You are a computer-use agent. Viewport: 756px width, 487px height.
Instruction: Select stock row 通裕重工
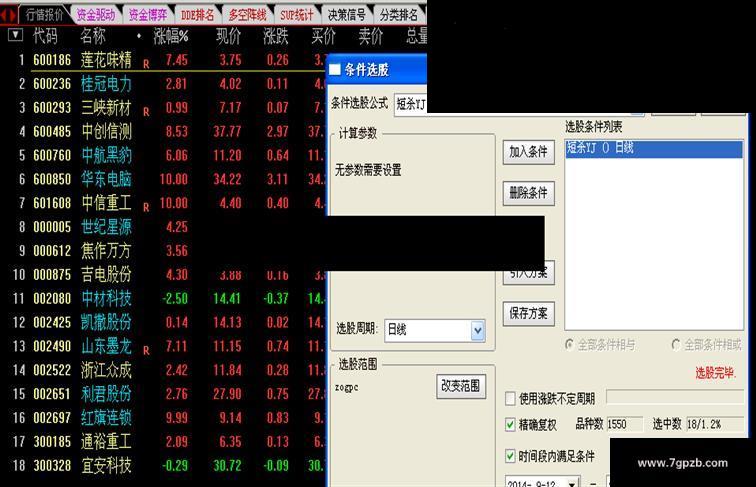pyautogui.click(x=164, y=442)
